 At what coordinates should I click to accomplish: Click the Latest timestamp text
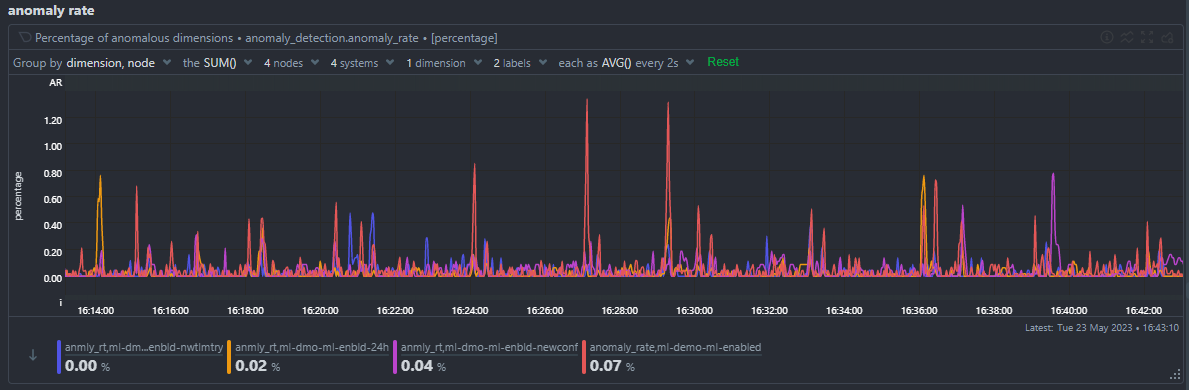[x=1103, y=328]
